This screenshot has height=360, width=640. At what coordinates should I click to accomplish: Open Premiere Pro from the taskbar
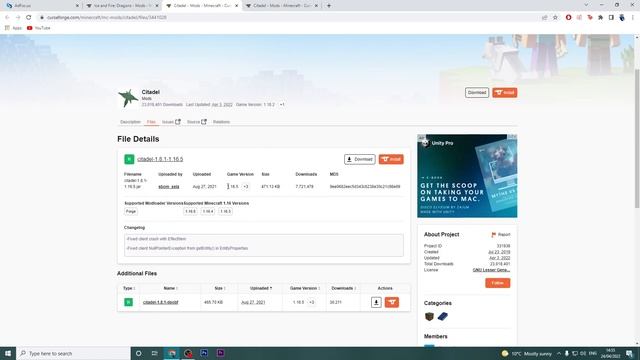pos(220,353)
